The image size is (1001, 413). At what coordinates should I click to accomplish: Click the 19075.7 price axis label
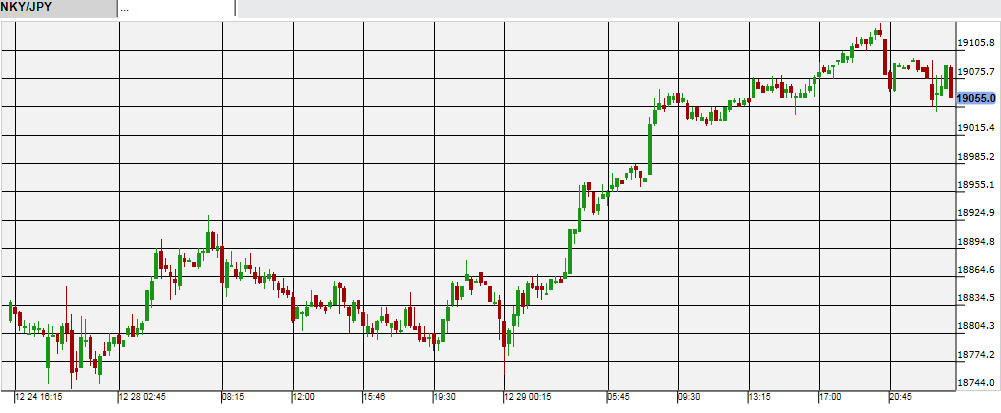(976, 71)
